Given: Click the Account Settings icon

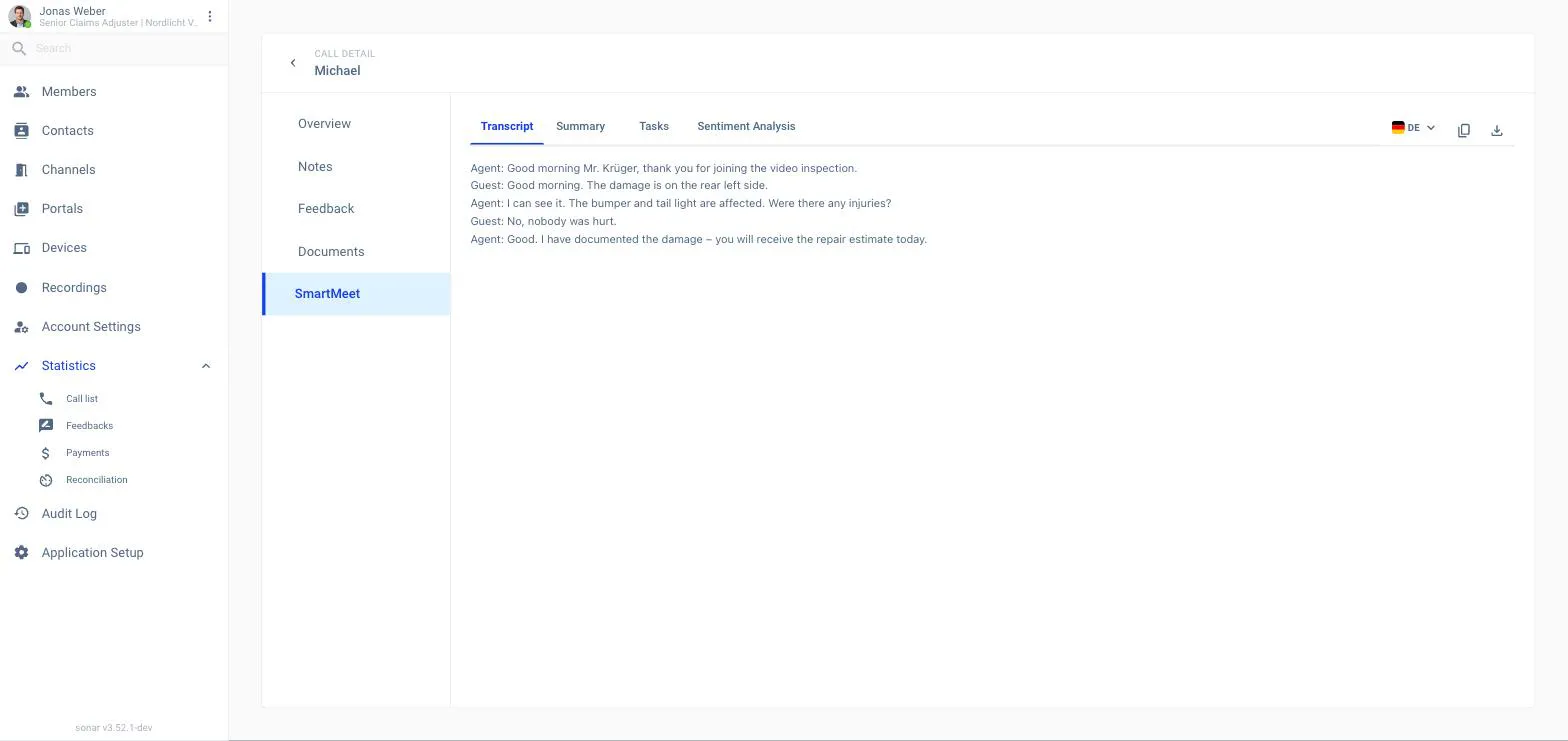Looking at the screenshot, I should tap(21, 327).
